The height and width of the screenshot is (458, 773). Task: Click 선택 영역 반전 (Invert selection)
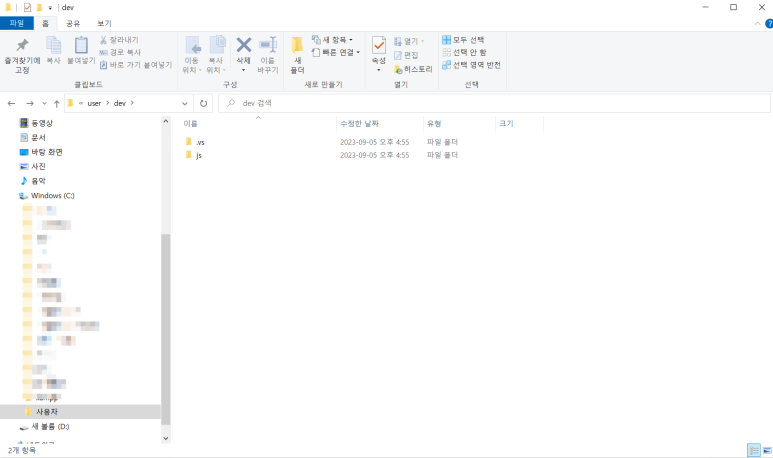471,65
